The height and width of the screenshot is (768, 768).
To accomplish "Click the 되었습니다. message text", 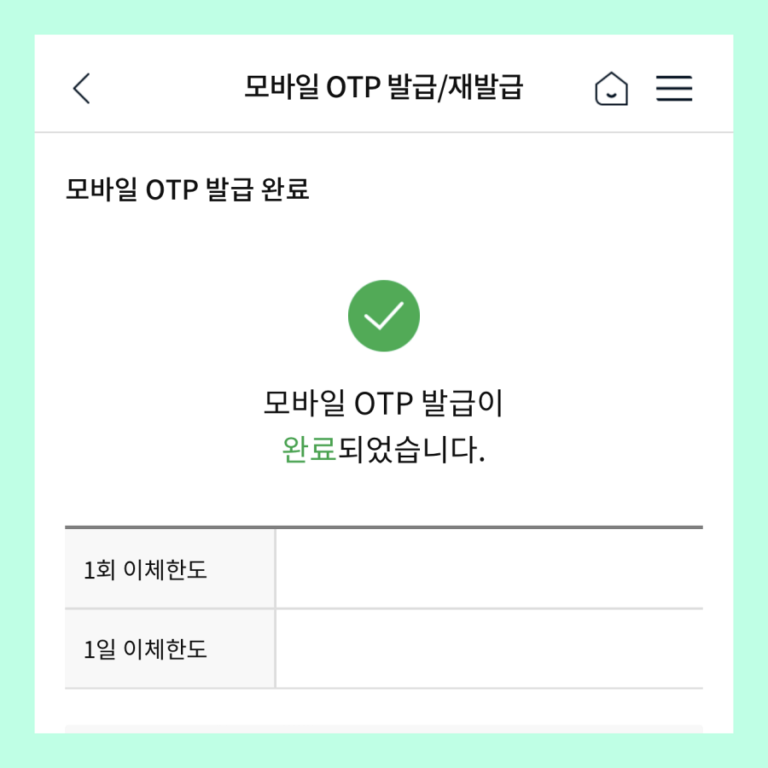I will [x=411, y=449].
